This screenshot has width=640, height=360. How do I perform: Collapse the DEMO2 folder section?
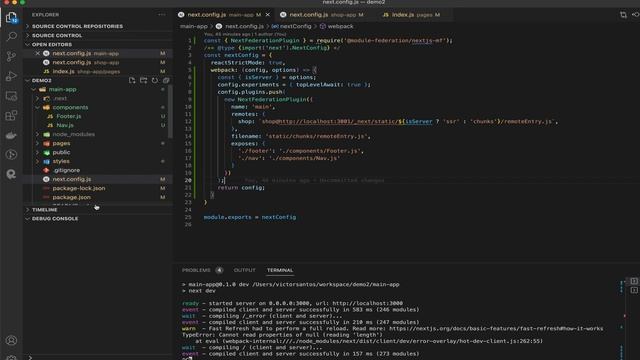tap(42, 80)
